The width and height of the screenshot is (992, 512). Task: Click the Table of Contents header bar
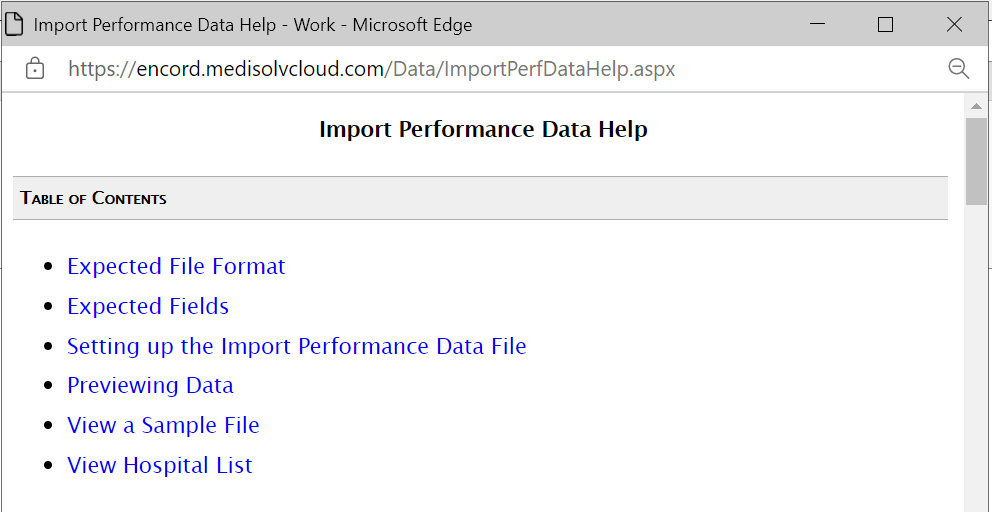(x=480, y=198)
